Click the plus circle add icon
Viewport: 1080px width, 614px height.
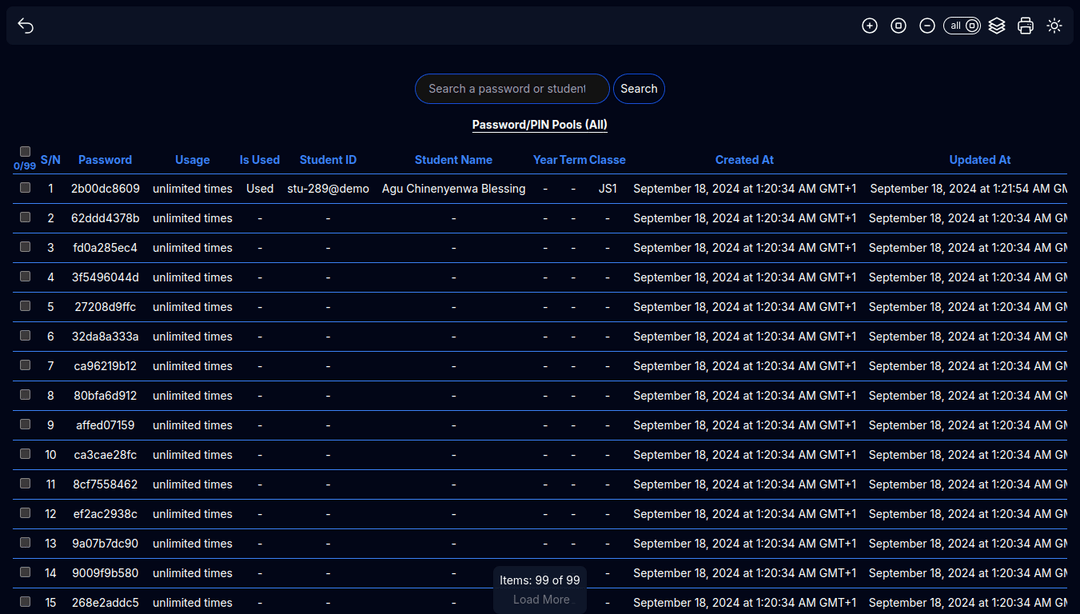click(x=870, y=26)
